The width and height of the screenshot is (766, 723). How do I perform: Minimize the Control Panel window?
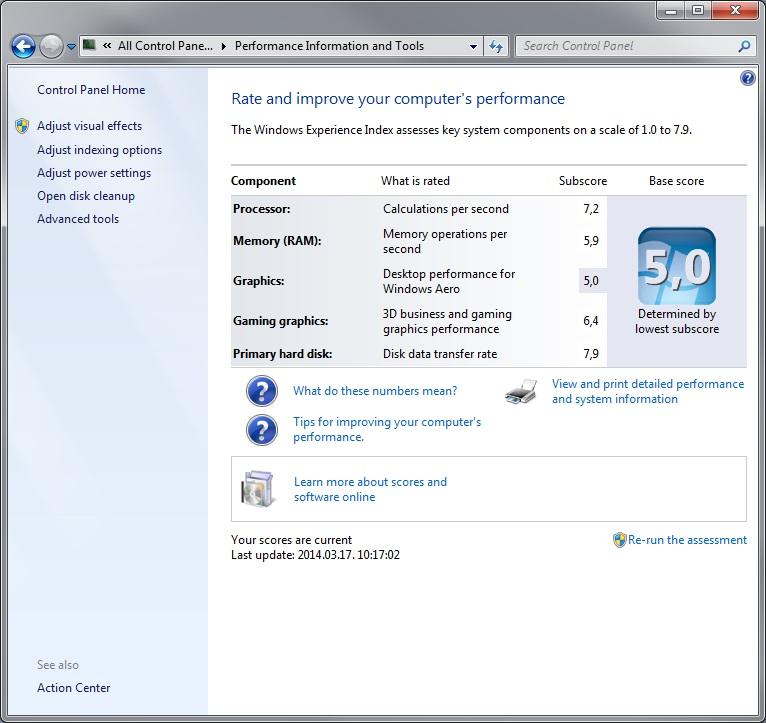point(671,11)
